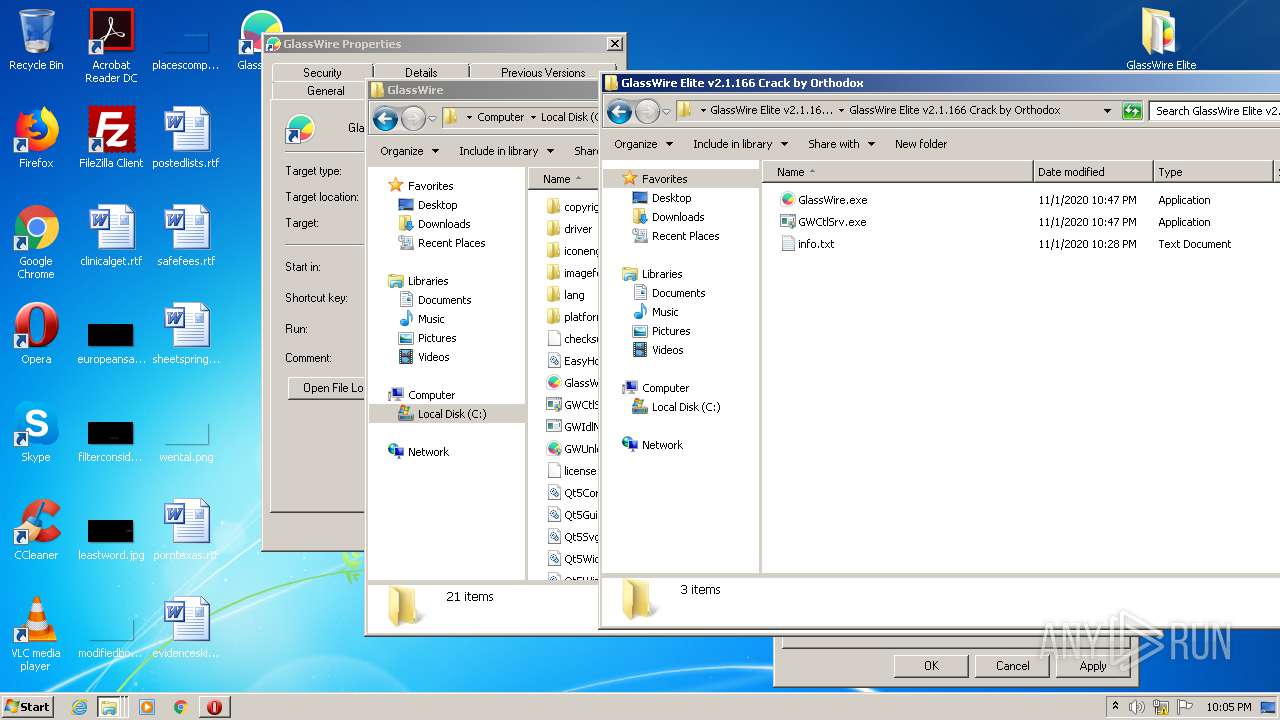The image size is (1280, 720).
Task: Switch to the Details tab
Action: tap(421, 73)
